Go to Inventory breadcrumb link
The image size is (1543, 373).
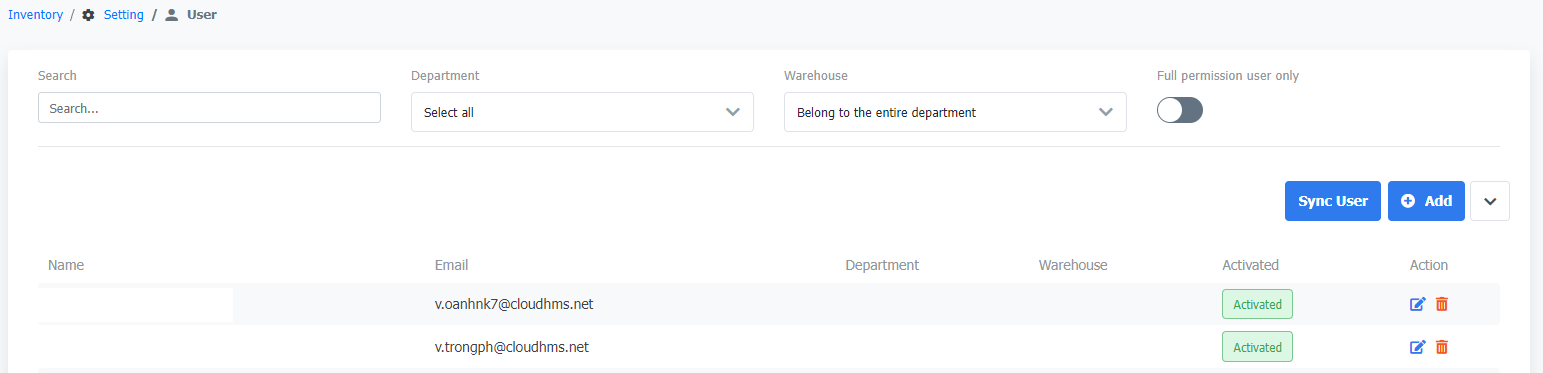point(36,15)
